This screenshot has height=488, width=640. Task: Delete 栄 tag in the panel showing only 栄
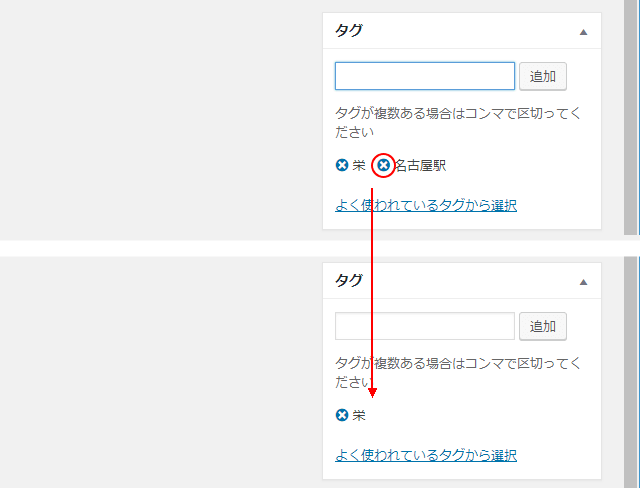tap(342, 415)
